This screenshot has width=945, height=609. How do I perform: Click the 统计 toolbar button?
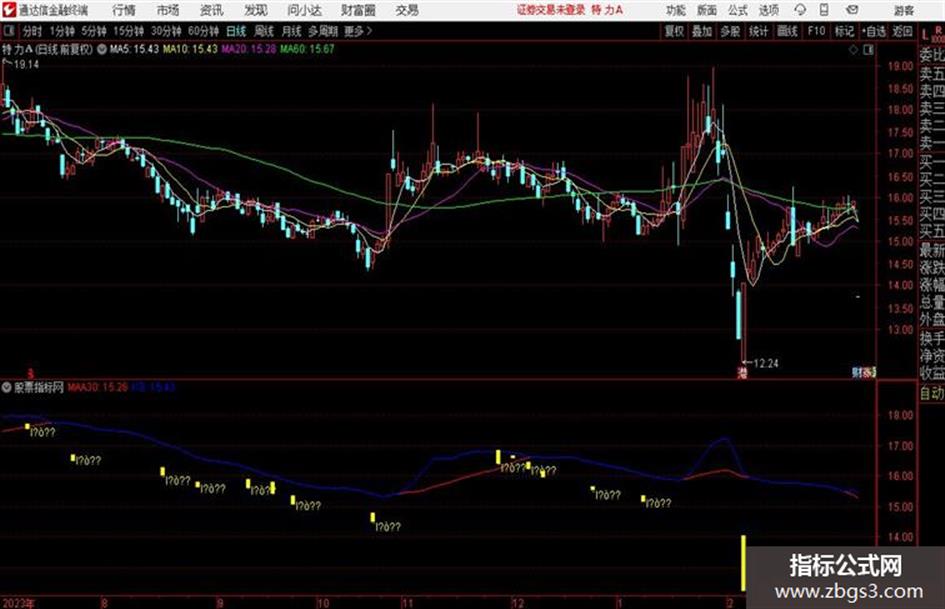coord(759,31)
